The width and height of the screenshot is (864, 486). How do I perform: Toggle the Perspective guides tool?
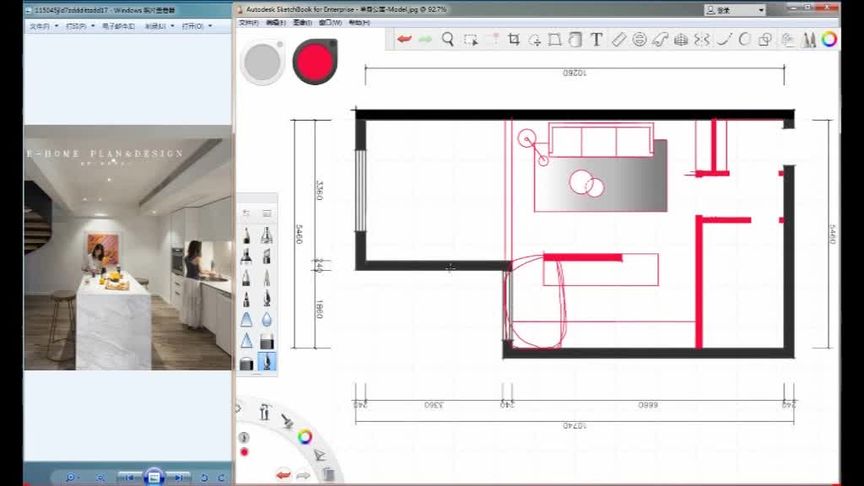tap(681, 39)
